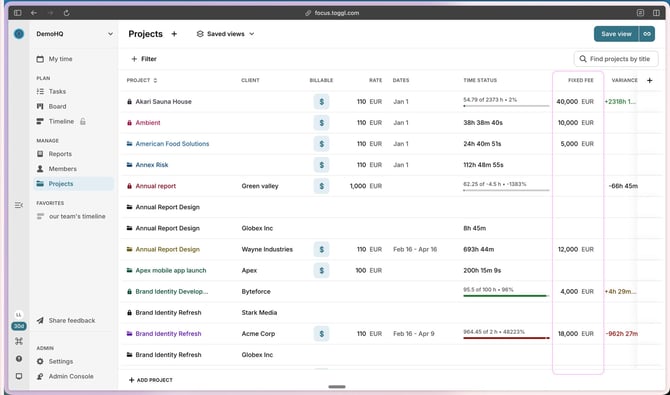
Task: Open the American Food Solutions project
Action: point(172,144)
